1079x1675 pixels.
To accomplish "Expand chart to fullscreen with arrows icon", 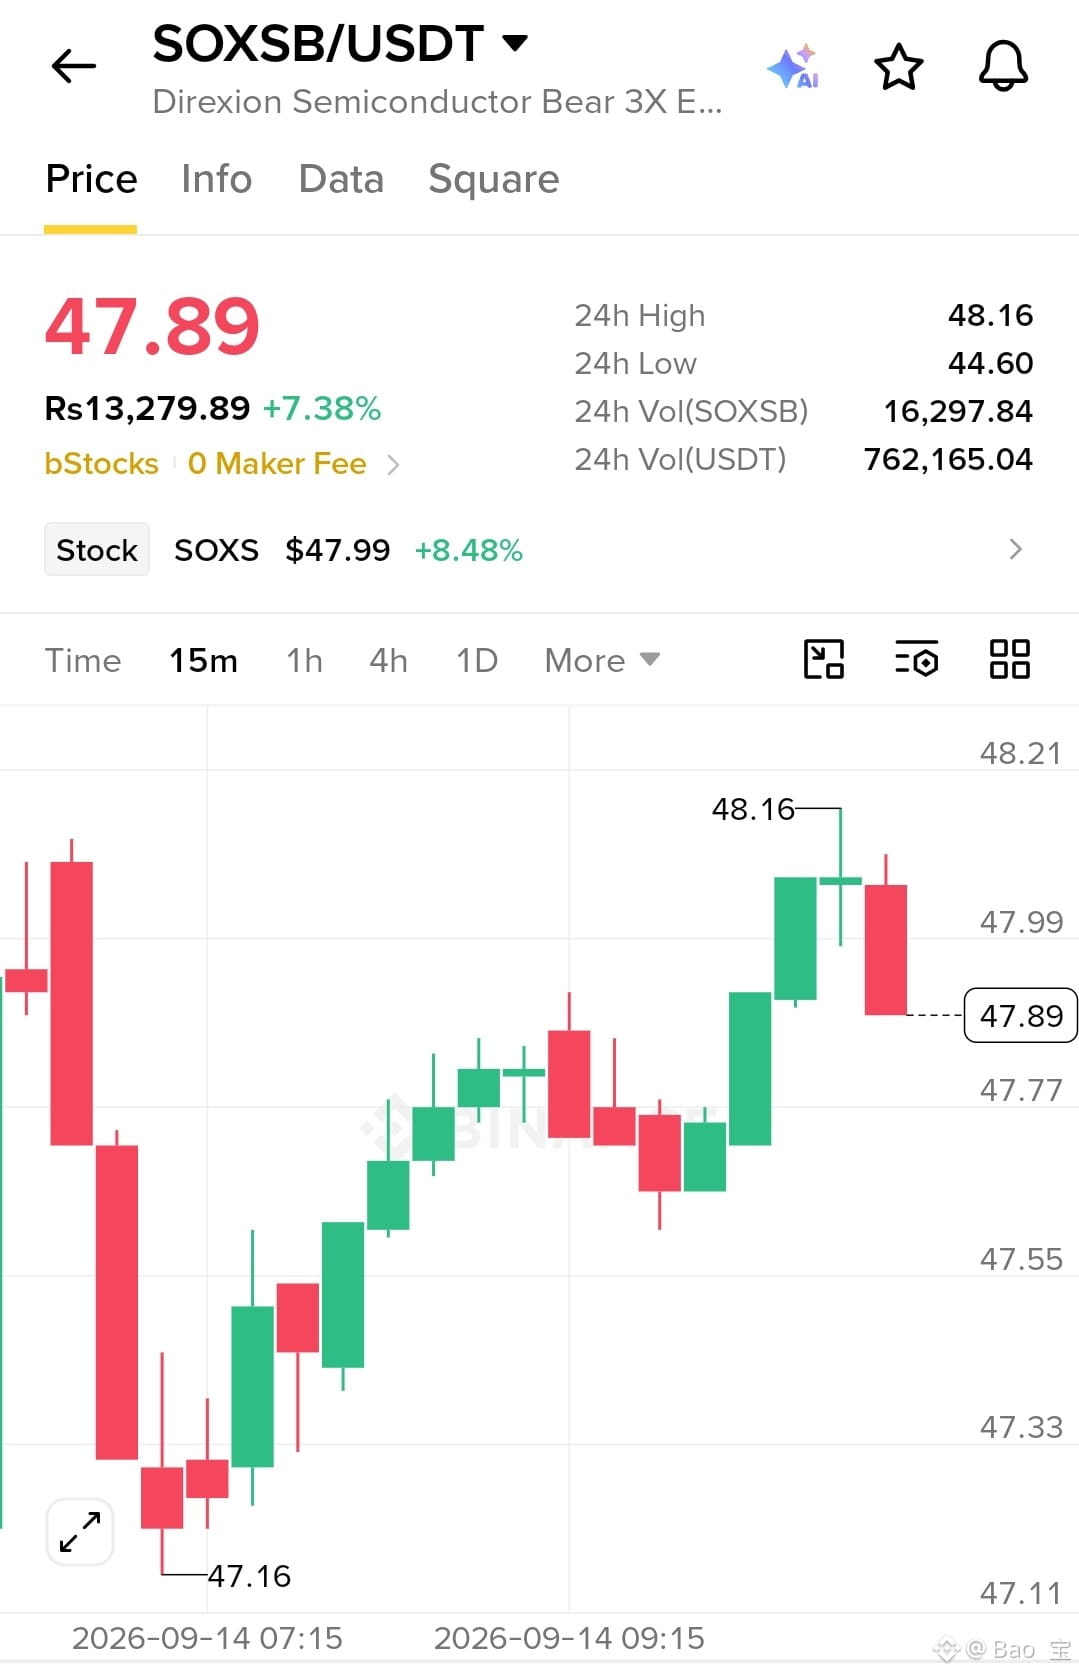I will coord(80,1531).
